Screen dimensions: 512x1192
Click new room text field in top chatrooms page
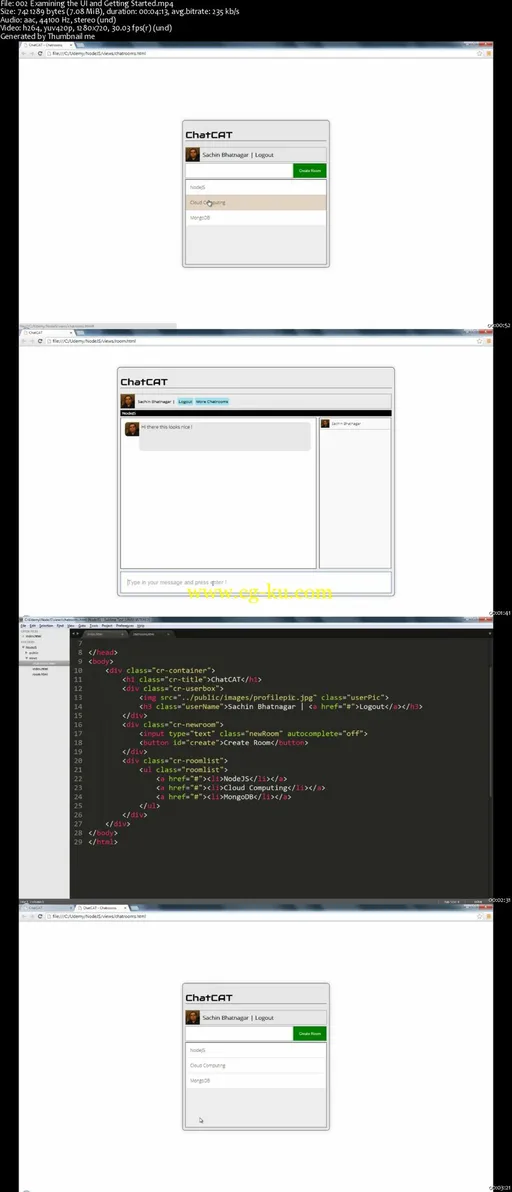pyautogui.click(x=239, y=171)
